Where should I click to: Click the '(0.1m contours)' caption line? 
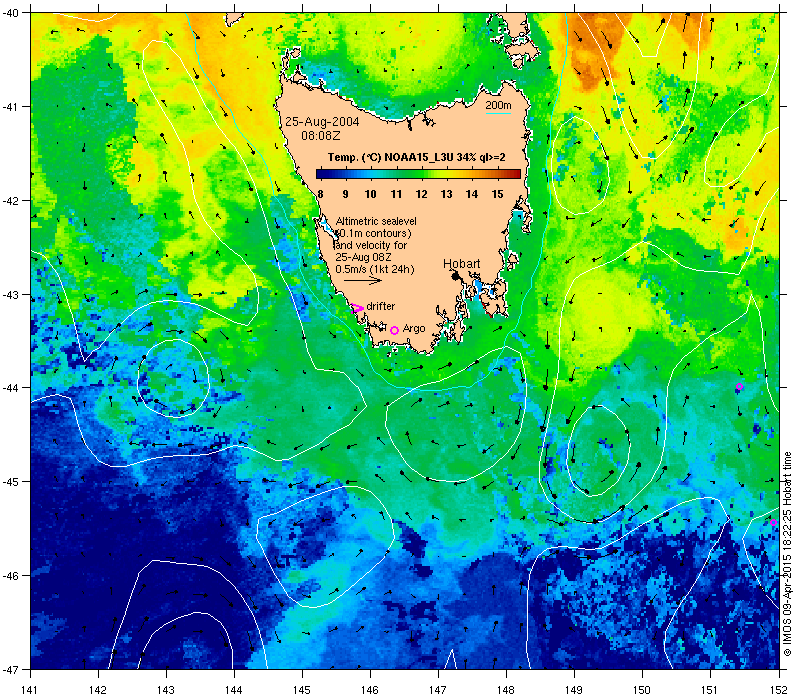click(373, 233)
